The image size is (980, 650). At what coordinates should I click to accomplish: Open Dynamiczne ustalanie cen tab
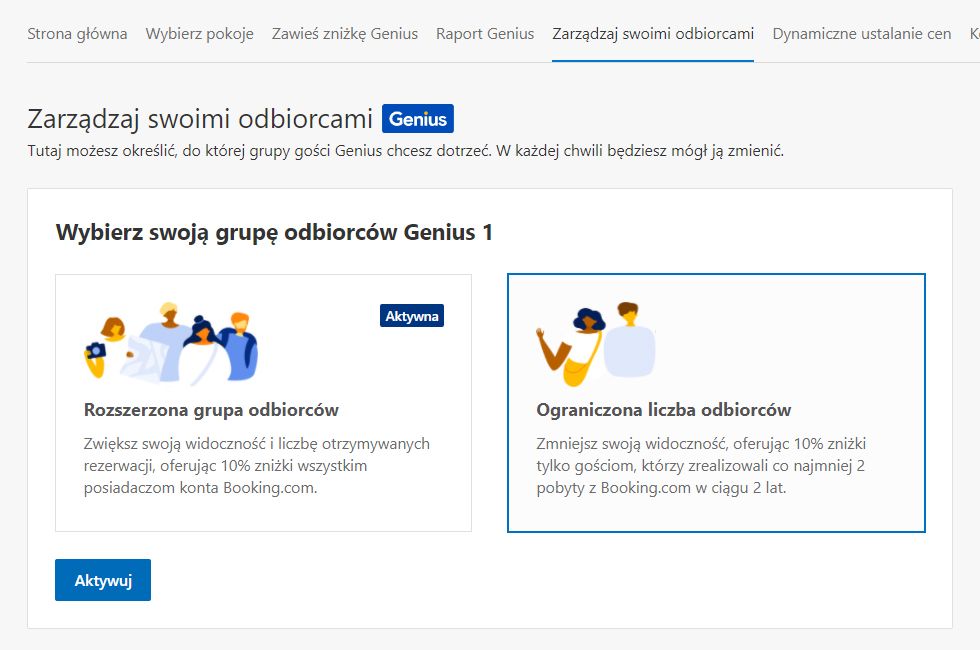point(862,34)
